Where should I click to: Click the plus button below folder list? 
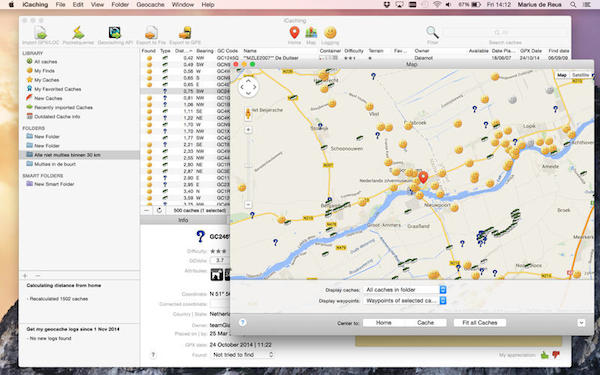pyautogui.click(x=25, y=276)
